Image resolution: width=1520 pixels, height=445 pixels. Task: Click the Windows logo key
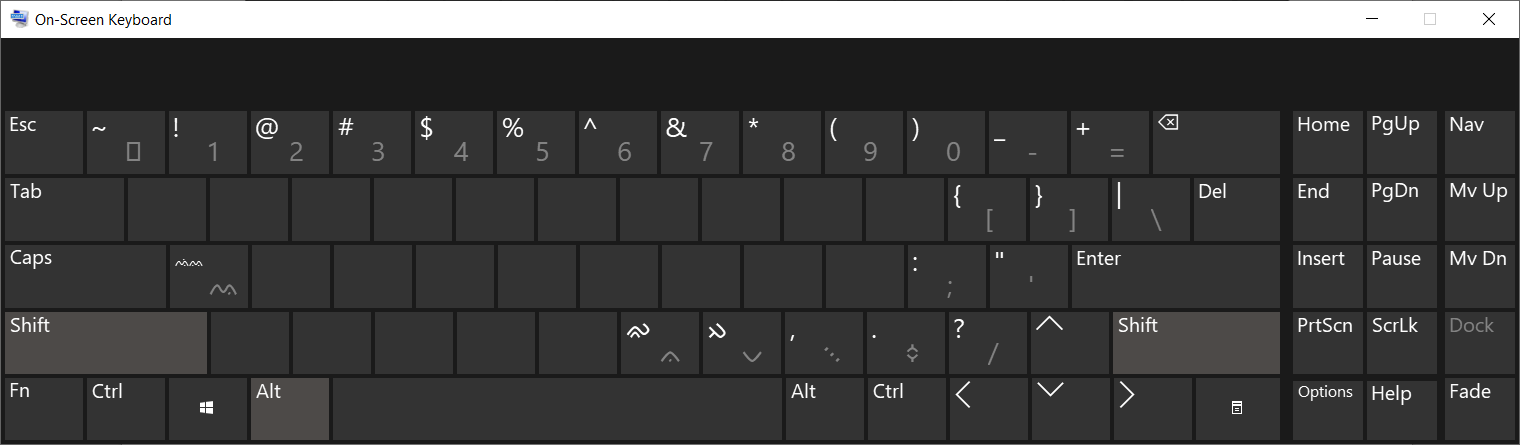tap(207, 408)
